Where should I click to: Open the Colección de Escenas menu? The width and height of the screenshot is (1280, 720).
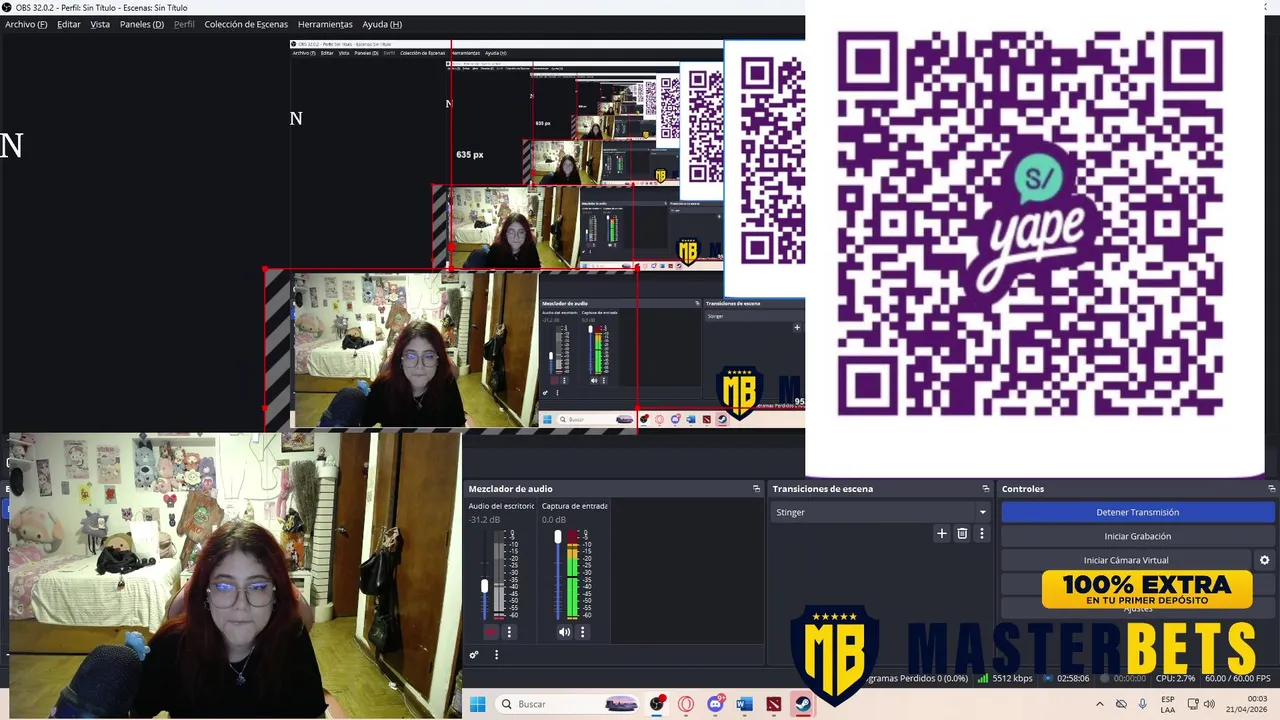[x=246, y=24]
